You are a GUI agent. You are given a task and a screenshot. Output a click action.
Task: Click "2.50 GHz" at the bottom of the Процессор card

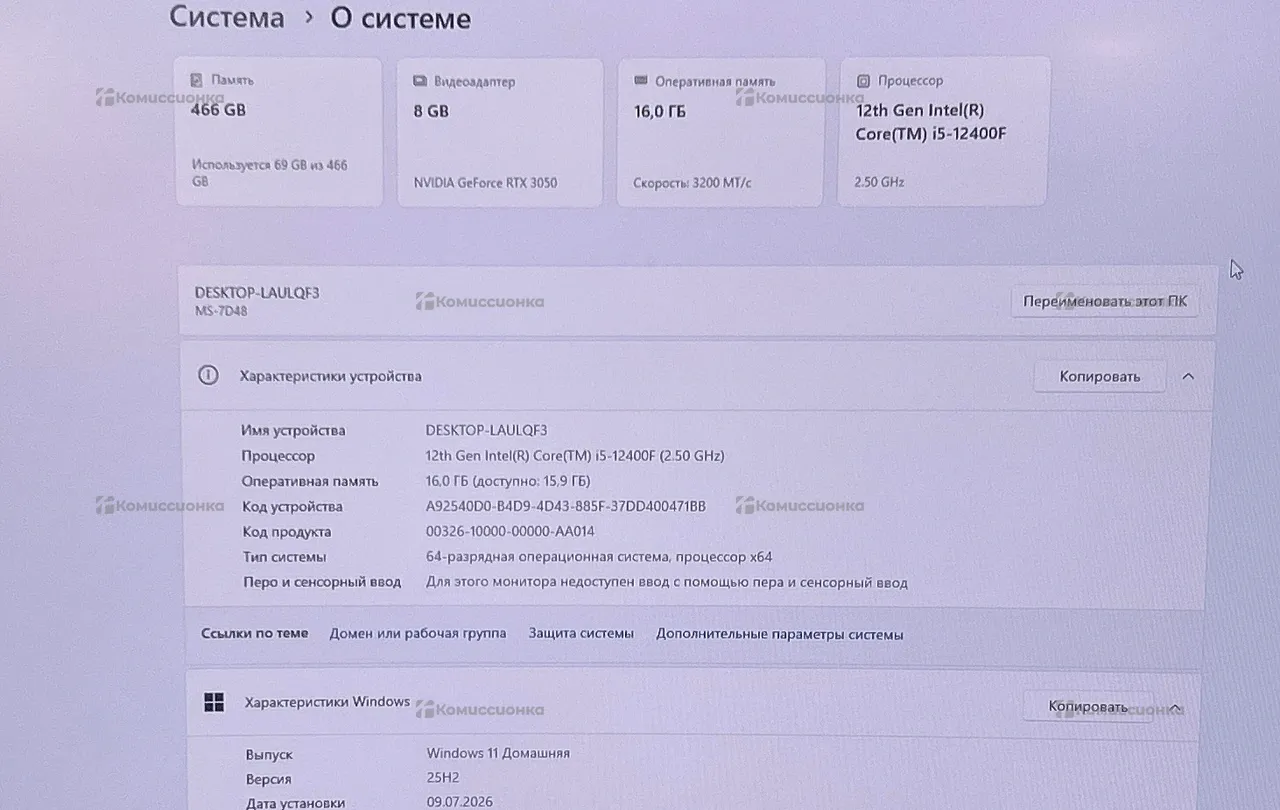click(x=879, y=182)
